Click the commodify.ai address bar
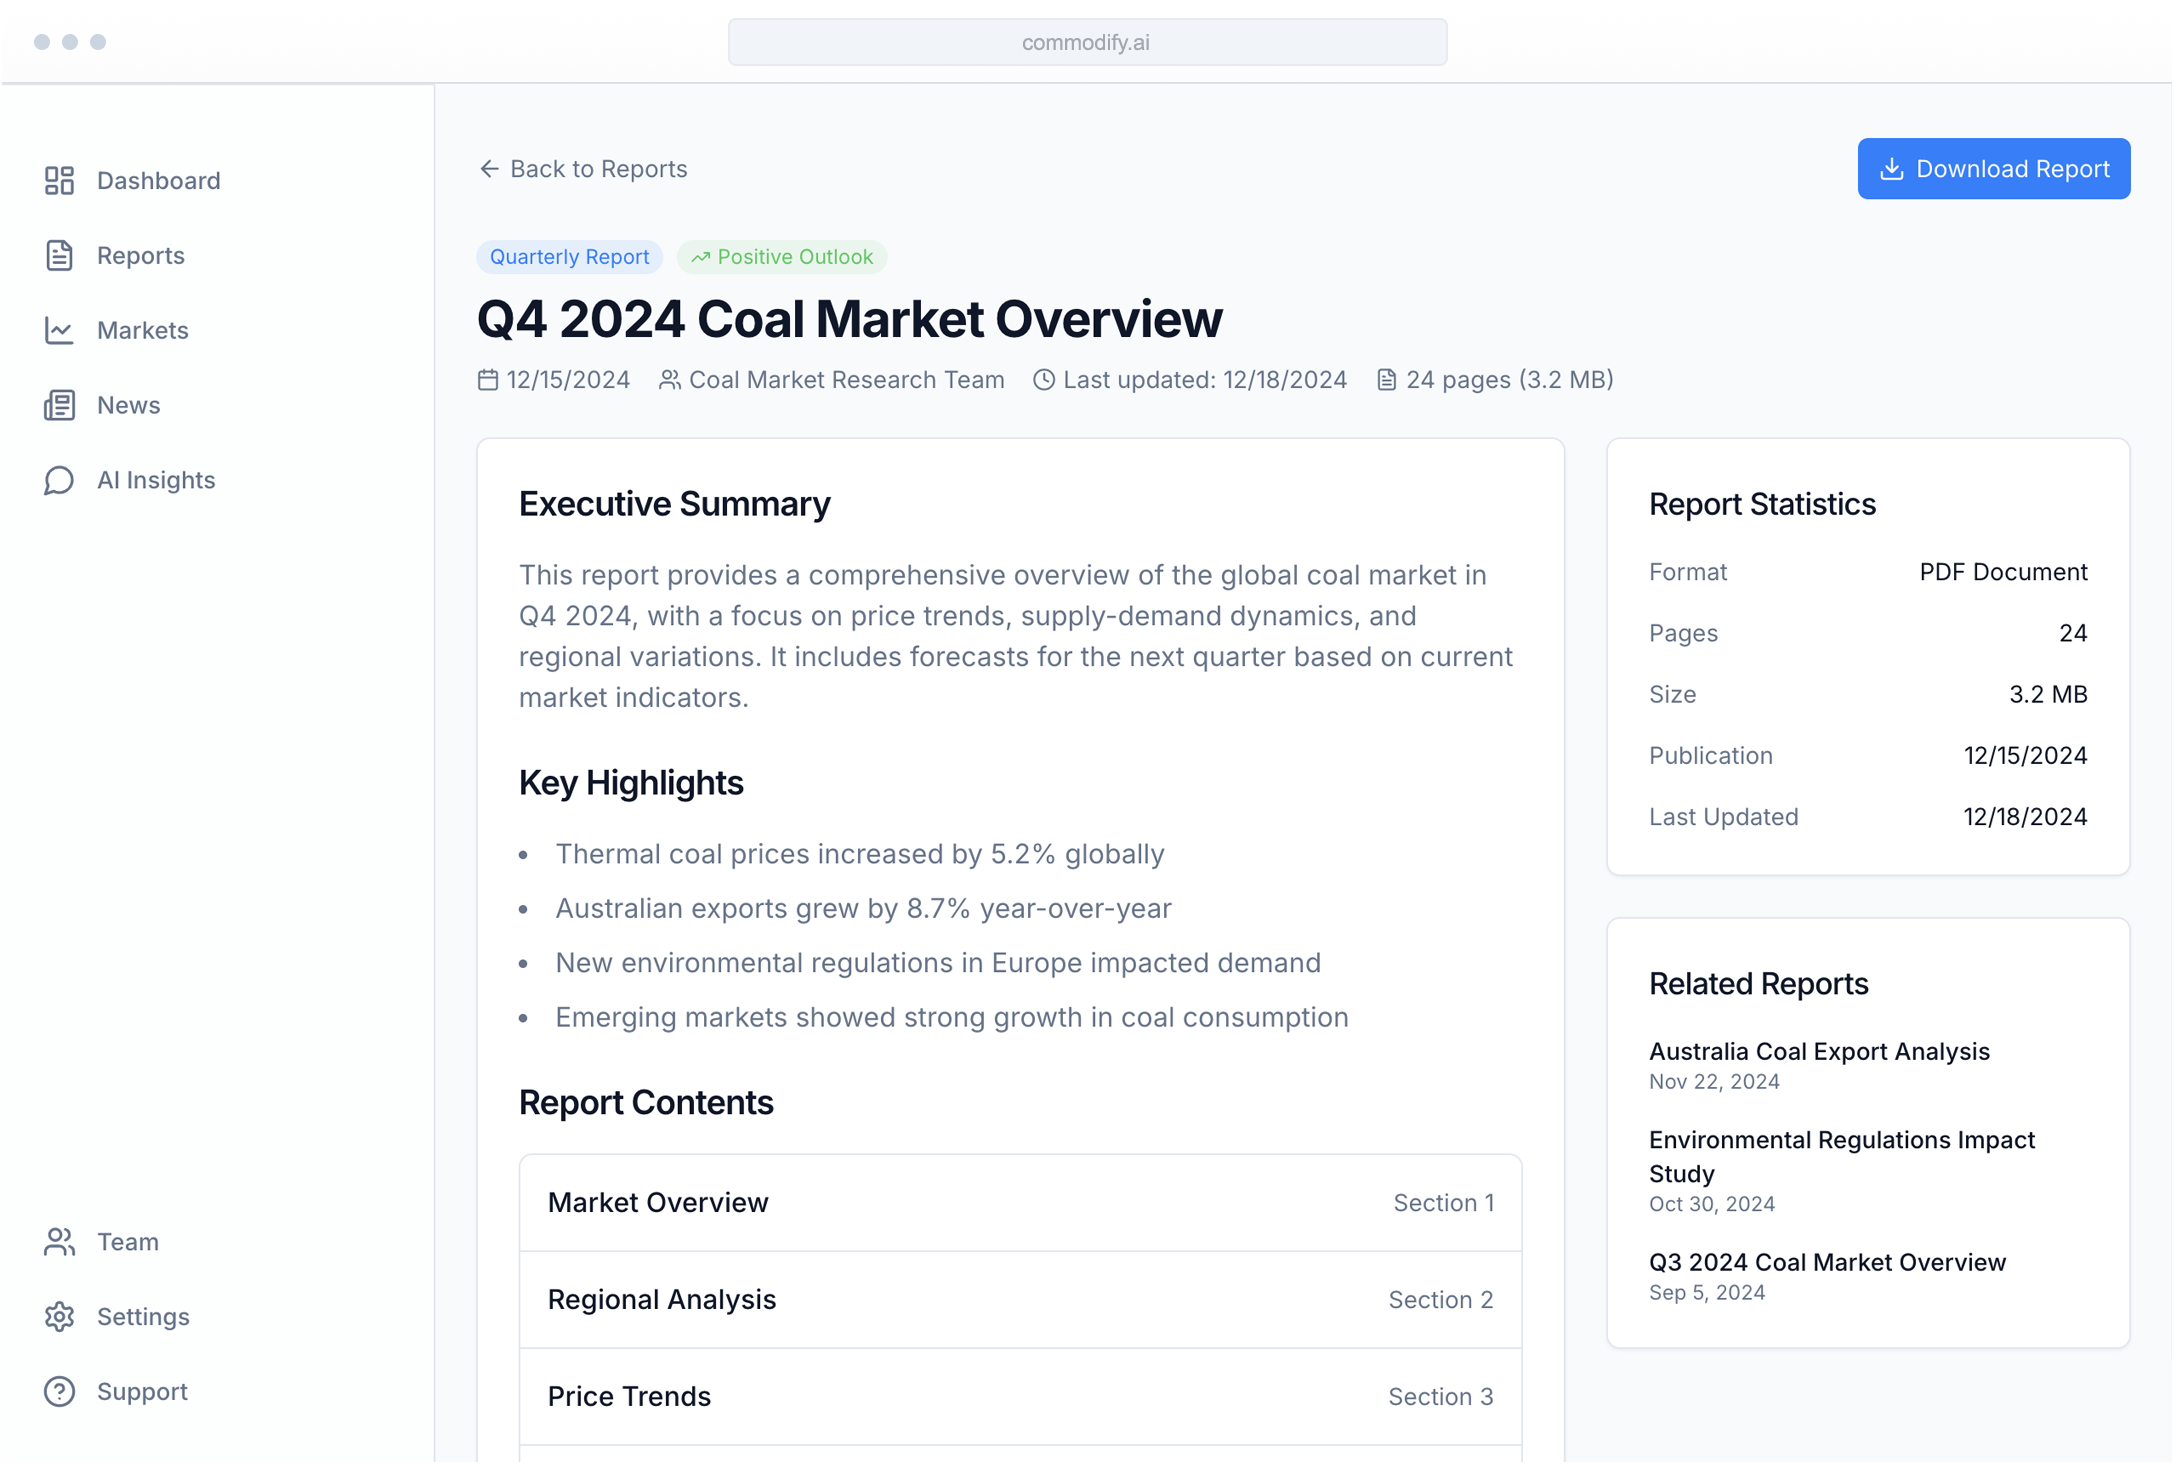2174x1464 pixels. (x=1087, y=42)
